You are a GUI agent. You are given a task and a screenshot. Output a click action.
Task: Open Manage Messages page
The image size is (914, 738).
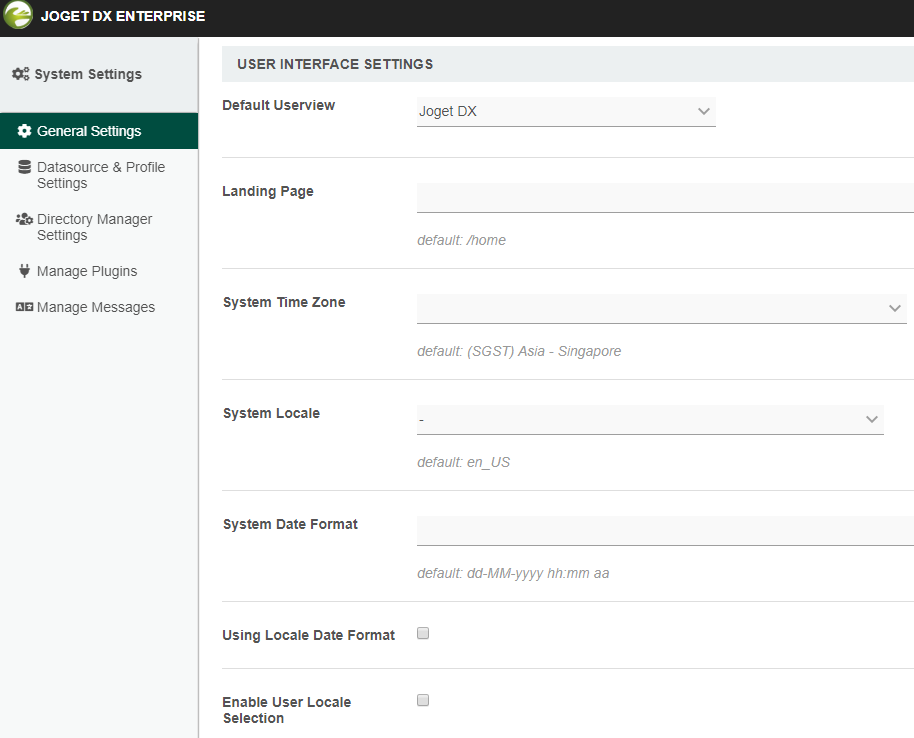click(x=96, y=307)
